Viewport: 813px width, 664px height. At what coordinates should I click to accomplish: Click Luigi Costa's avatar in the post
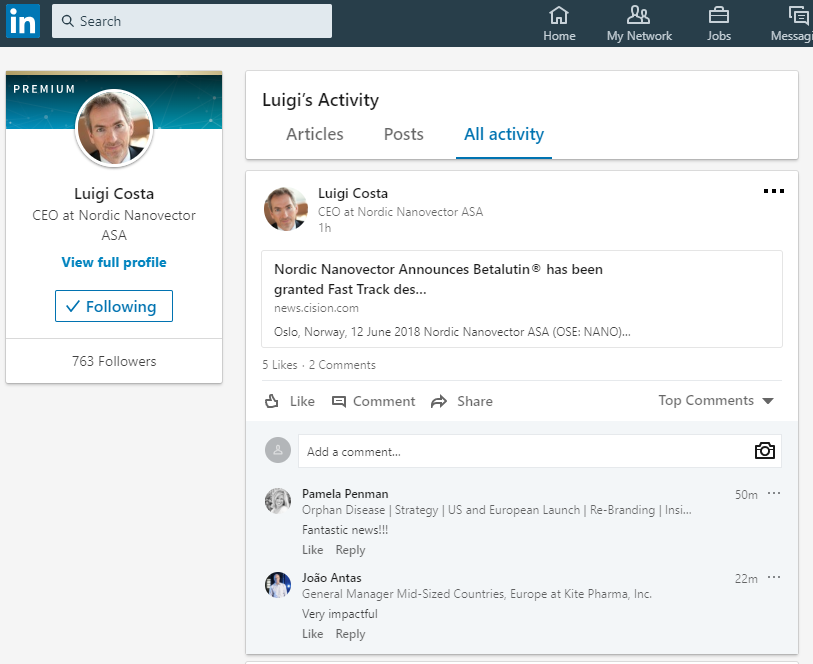tap(286, 209)
